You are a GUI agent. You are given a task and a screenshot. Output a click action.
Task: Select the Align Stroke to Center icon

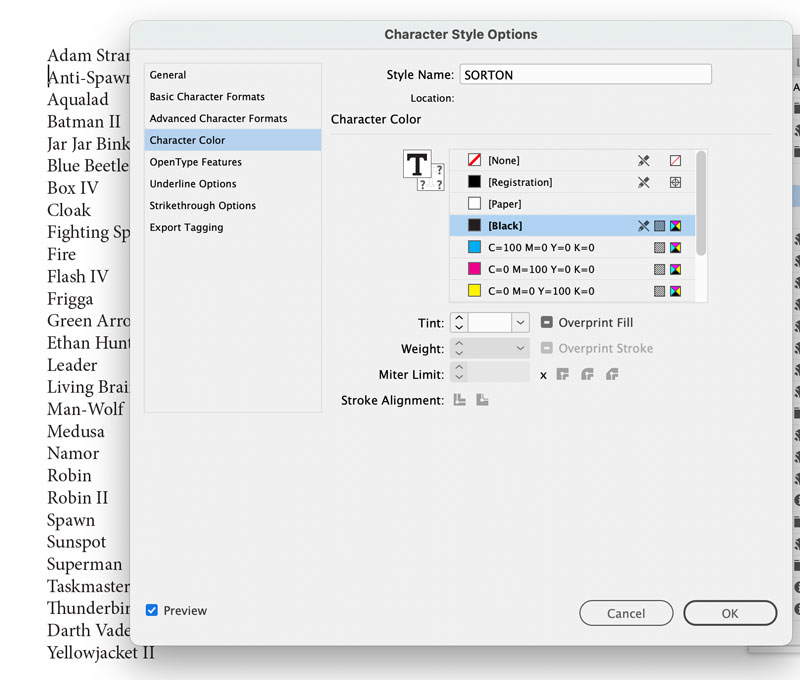pos(460,400)
